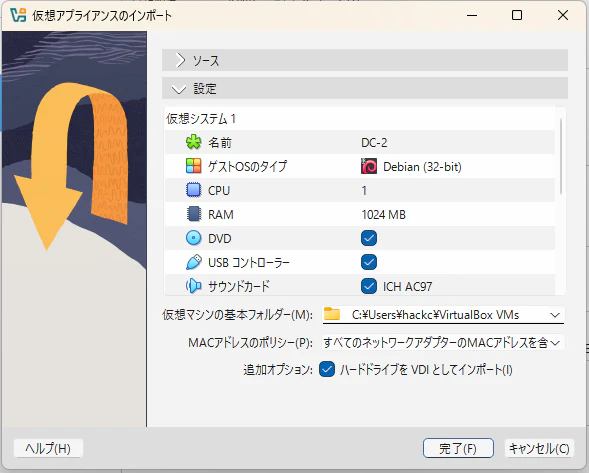Click the settings list vertical scrollbar

point(561,156)
